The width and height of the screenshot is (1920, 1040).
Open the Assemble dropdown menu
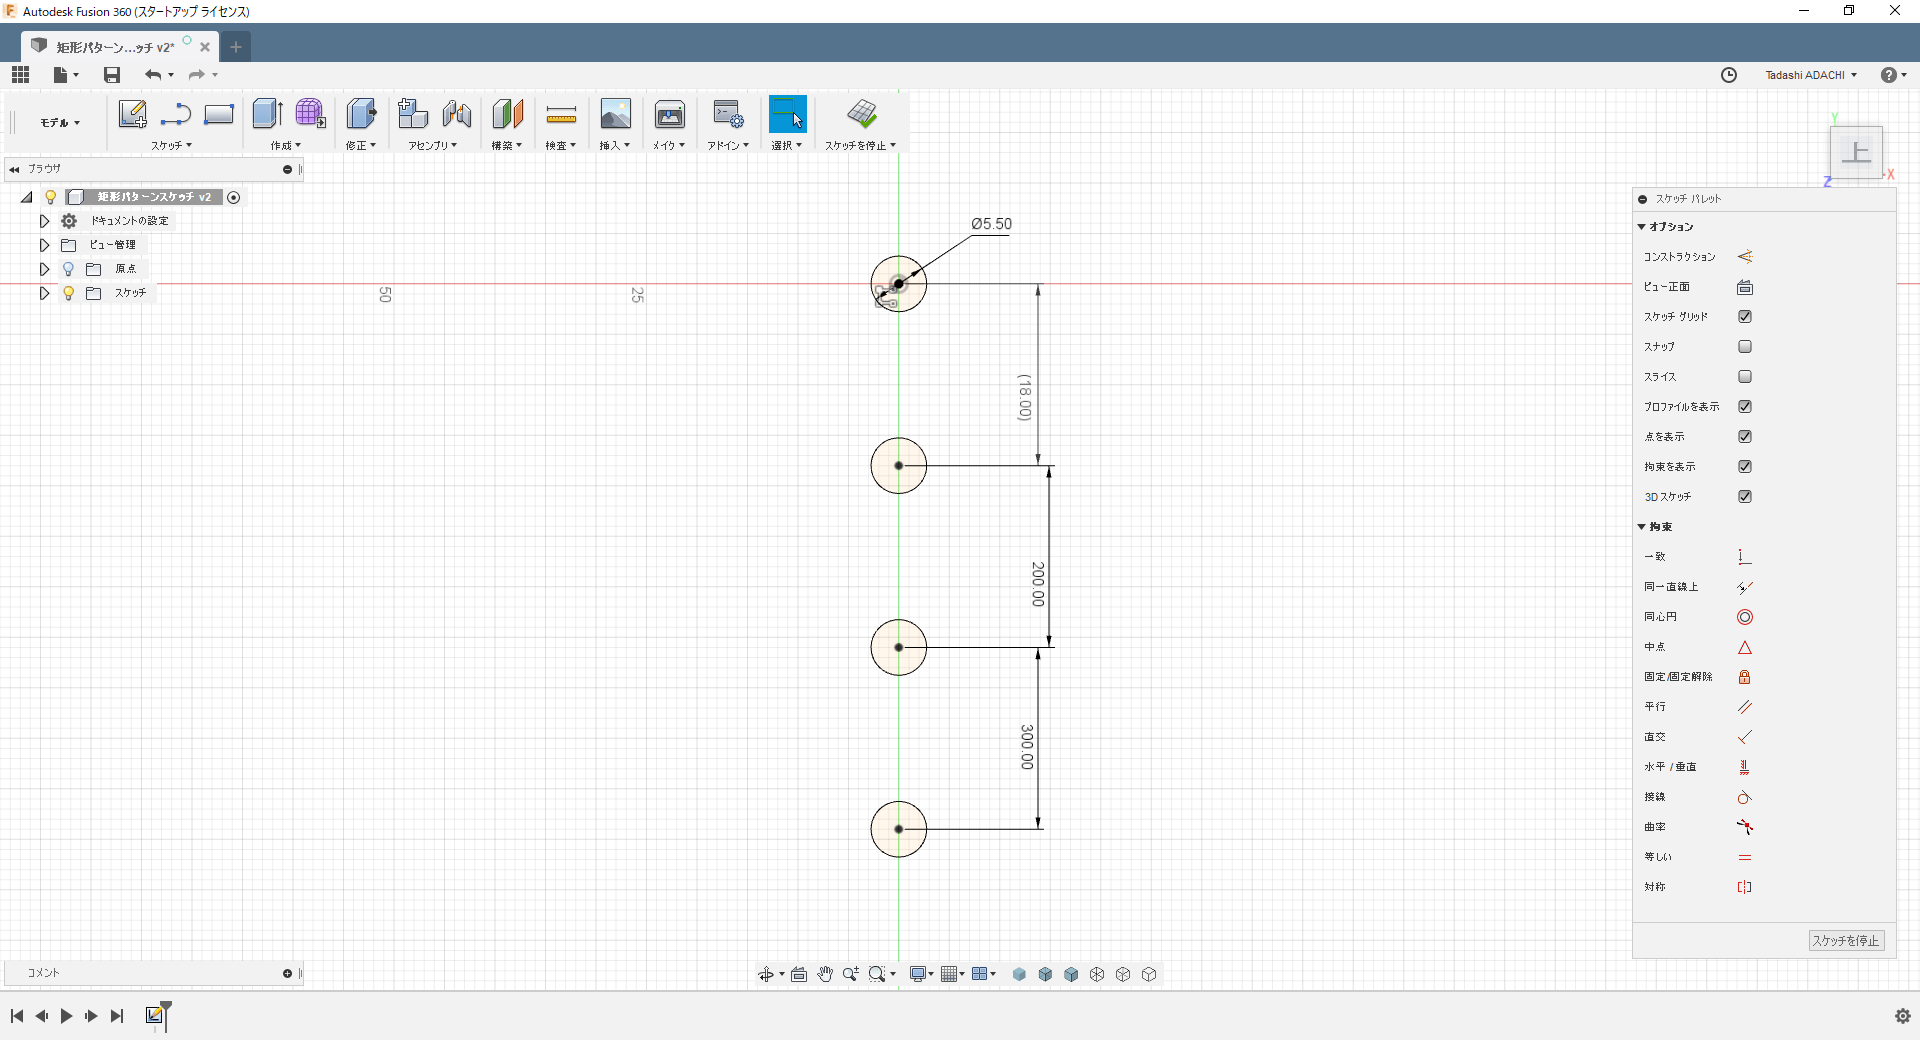[x=432, y=145]
